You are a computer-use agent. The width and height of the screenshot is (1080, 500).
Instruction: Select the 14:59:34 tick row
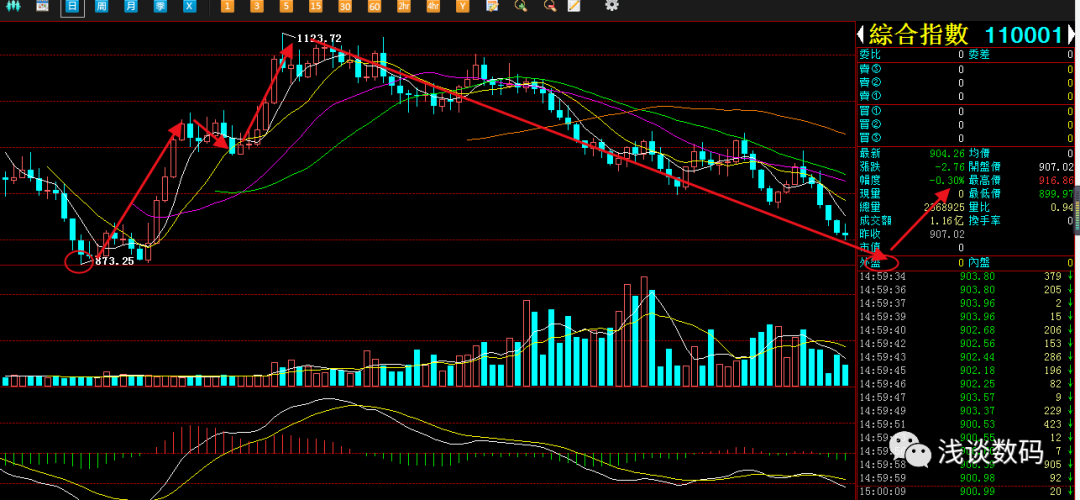(x=966, y=277)
